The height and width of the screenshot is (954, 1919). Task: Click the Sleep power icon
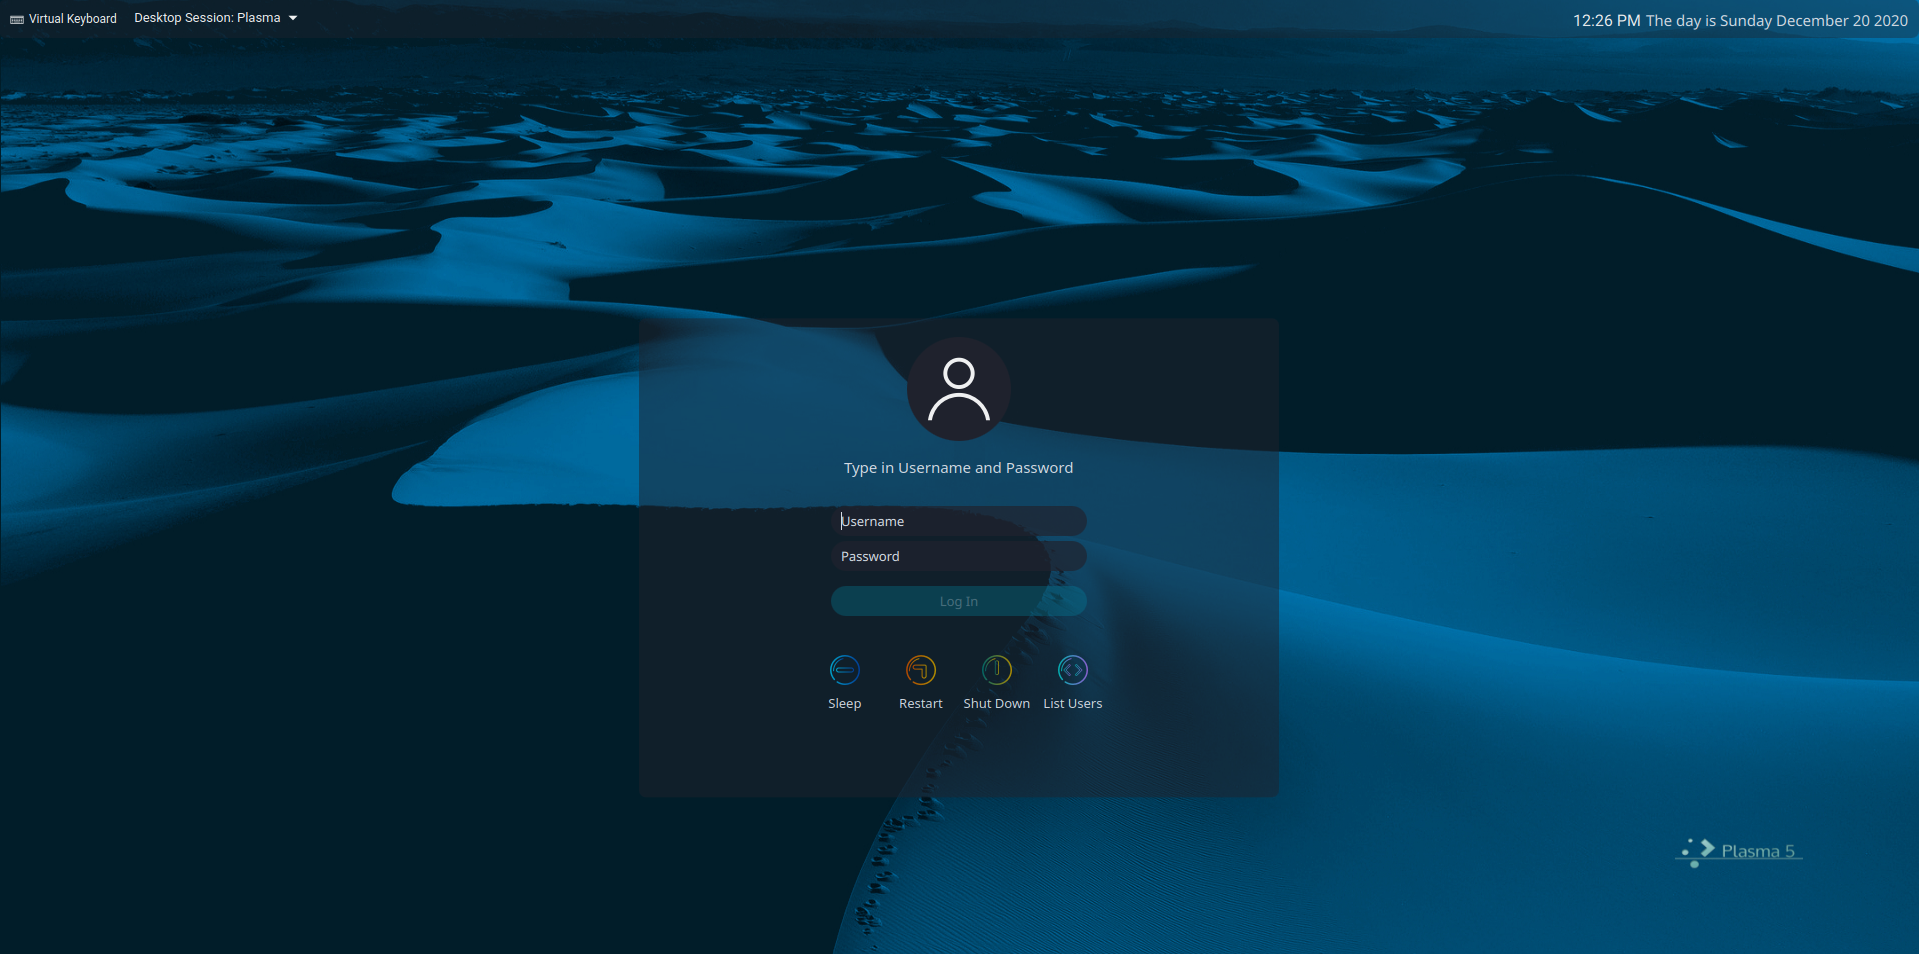point(844,670)
